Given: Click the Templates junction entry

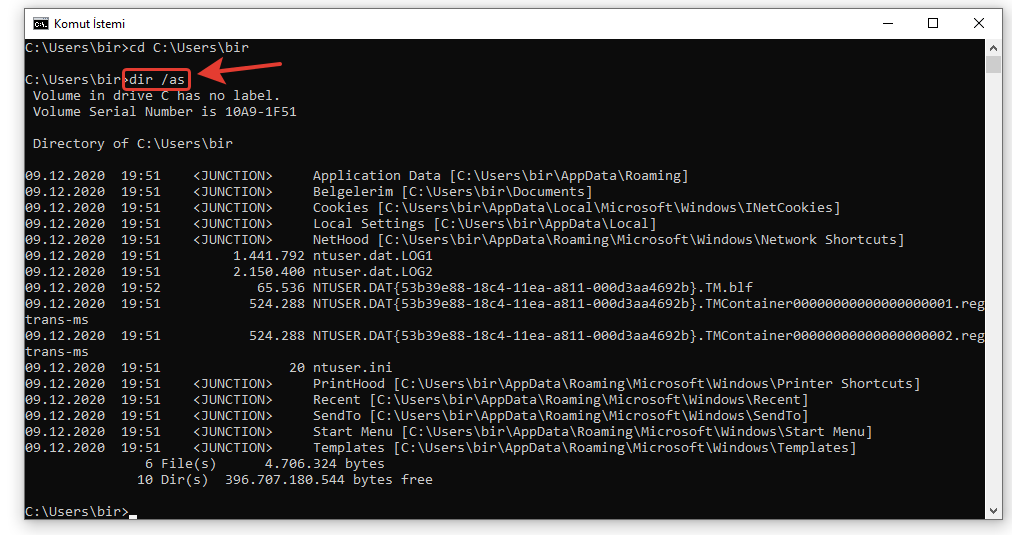Looking at the screenshot, I should point(348,448).
